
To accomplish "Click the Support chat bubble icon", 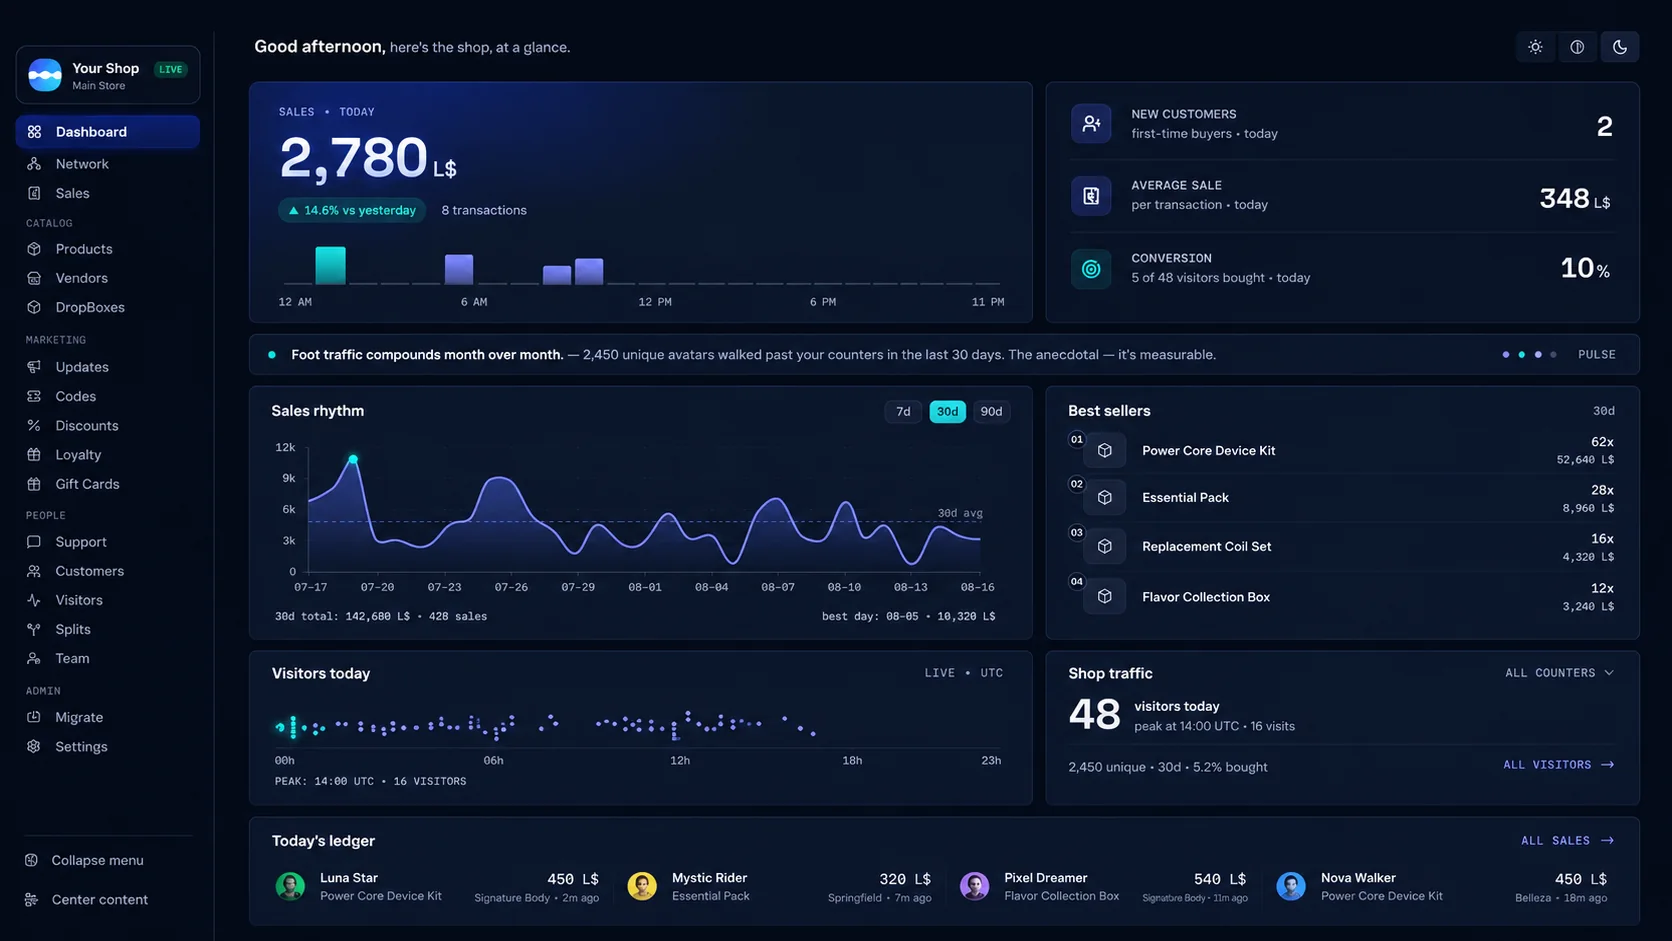I will pos(34,542).
